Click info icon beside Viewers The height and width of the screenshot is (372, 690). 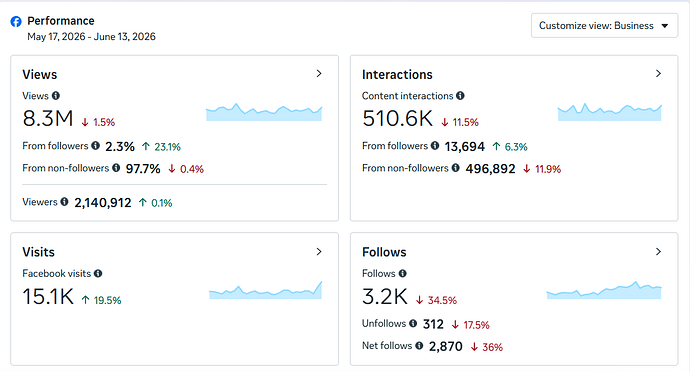[64, 202]
